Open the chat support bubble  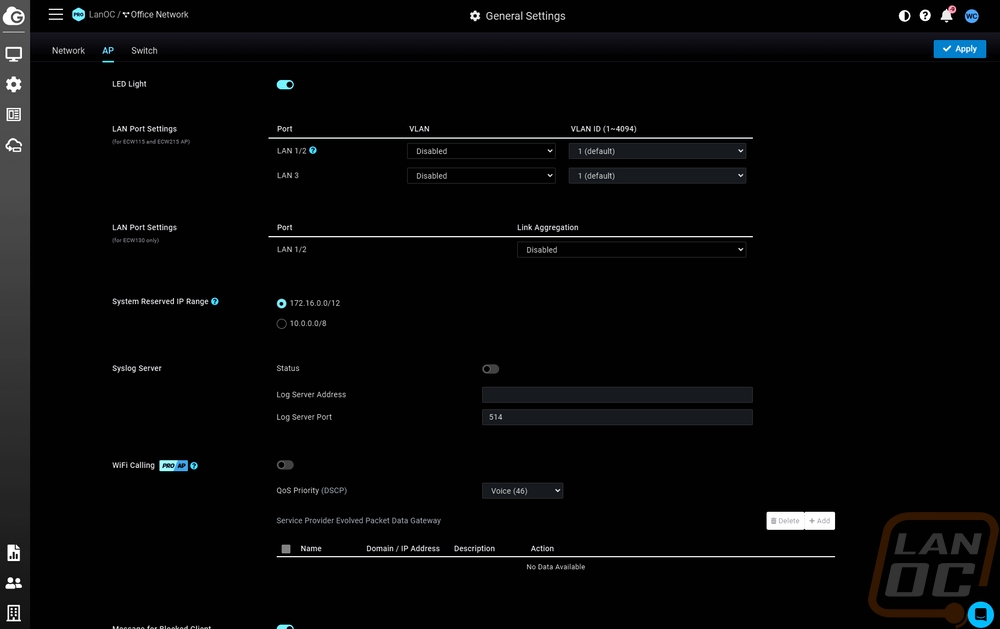(x=980, y=612)
